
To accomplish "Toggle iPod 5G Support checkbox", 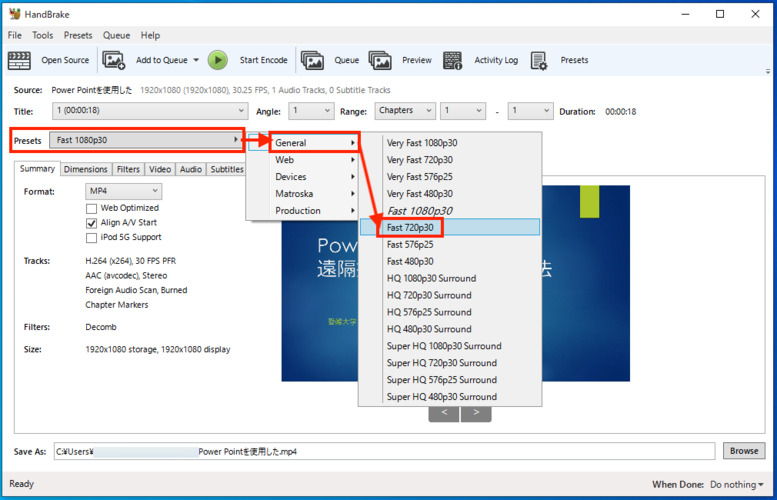I will point(91,238).
